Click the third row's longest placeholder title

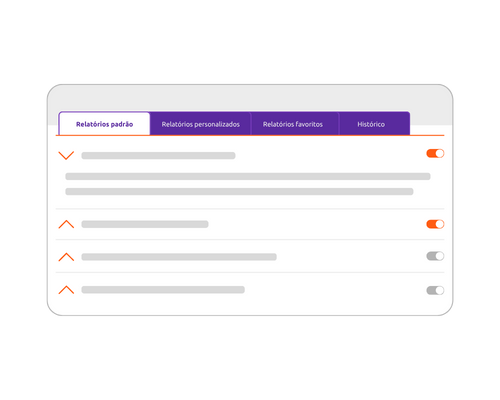179,257
